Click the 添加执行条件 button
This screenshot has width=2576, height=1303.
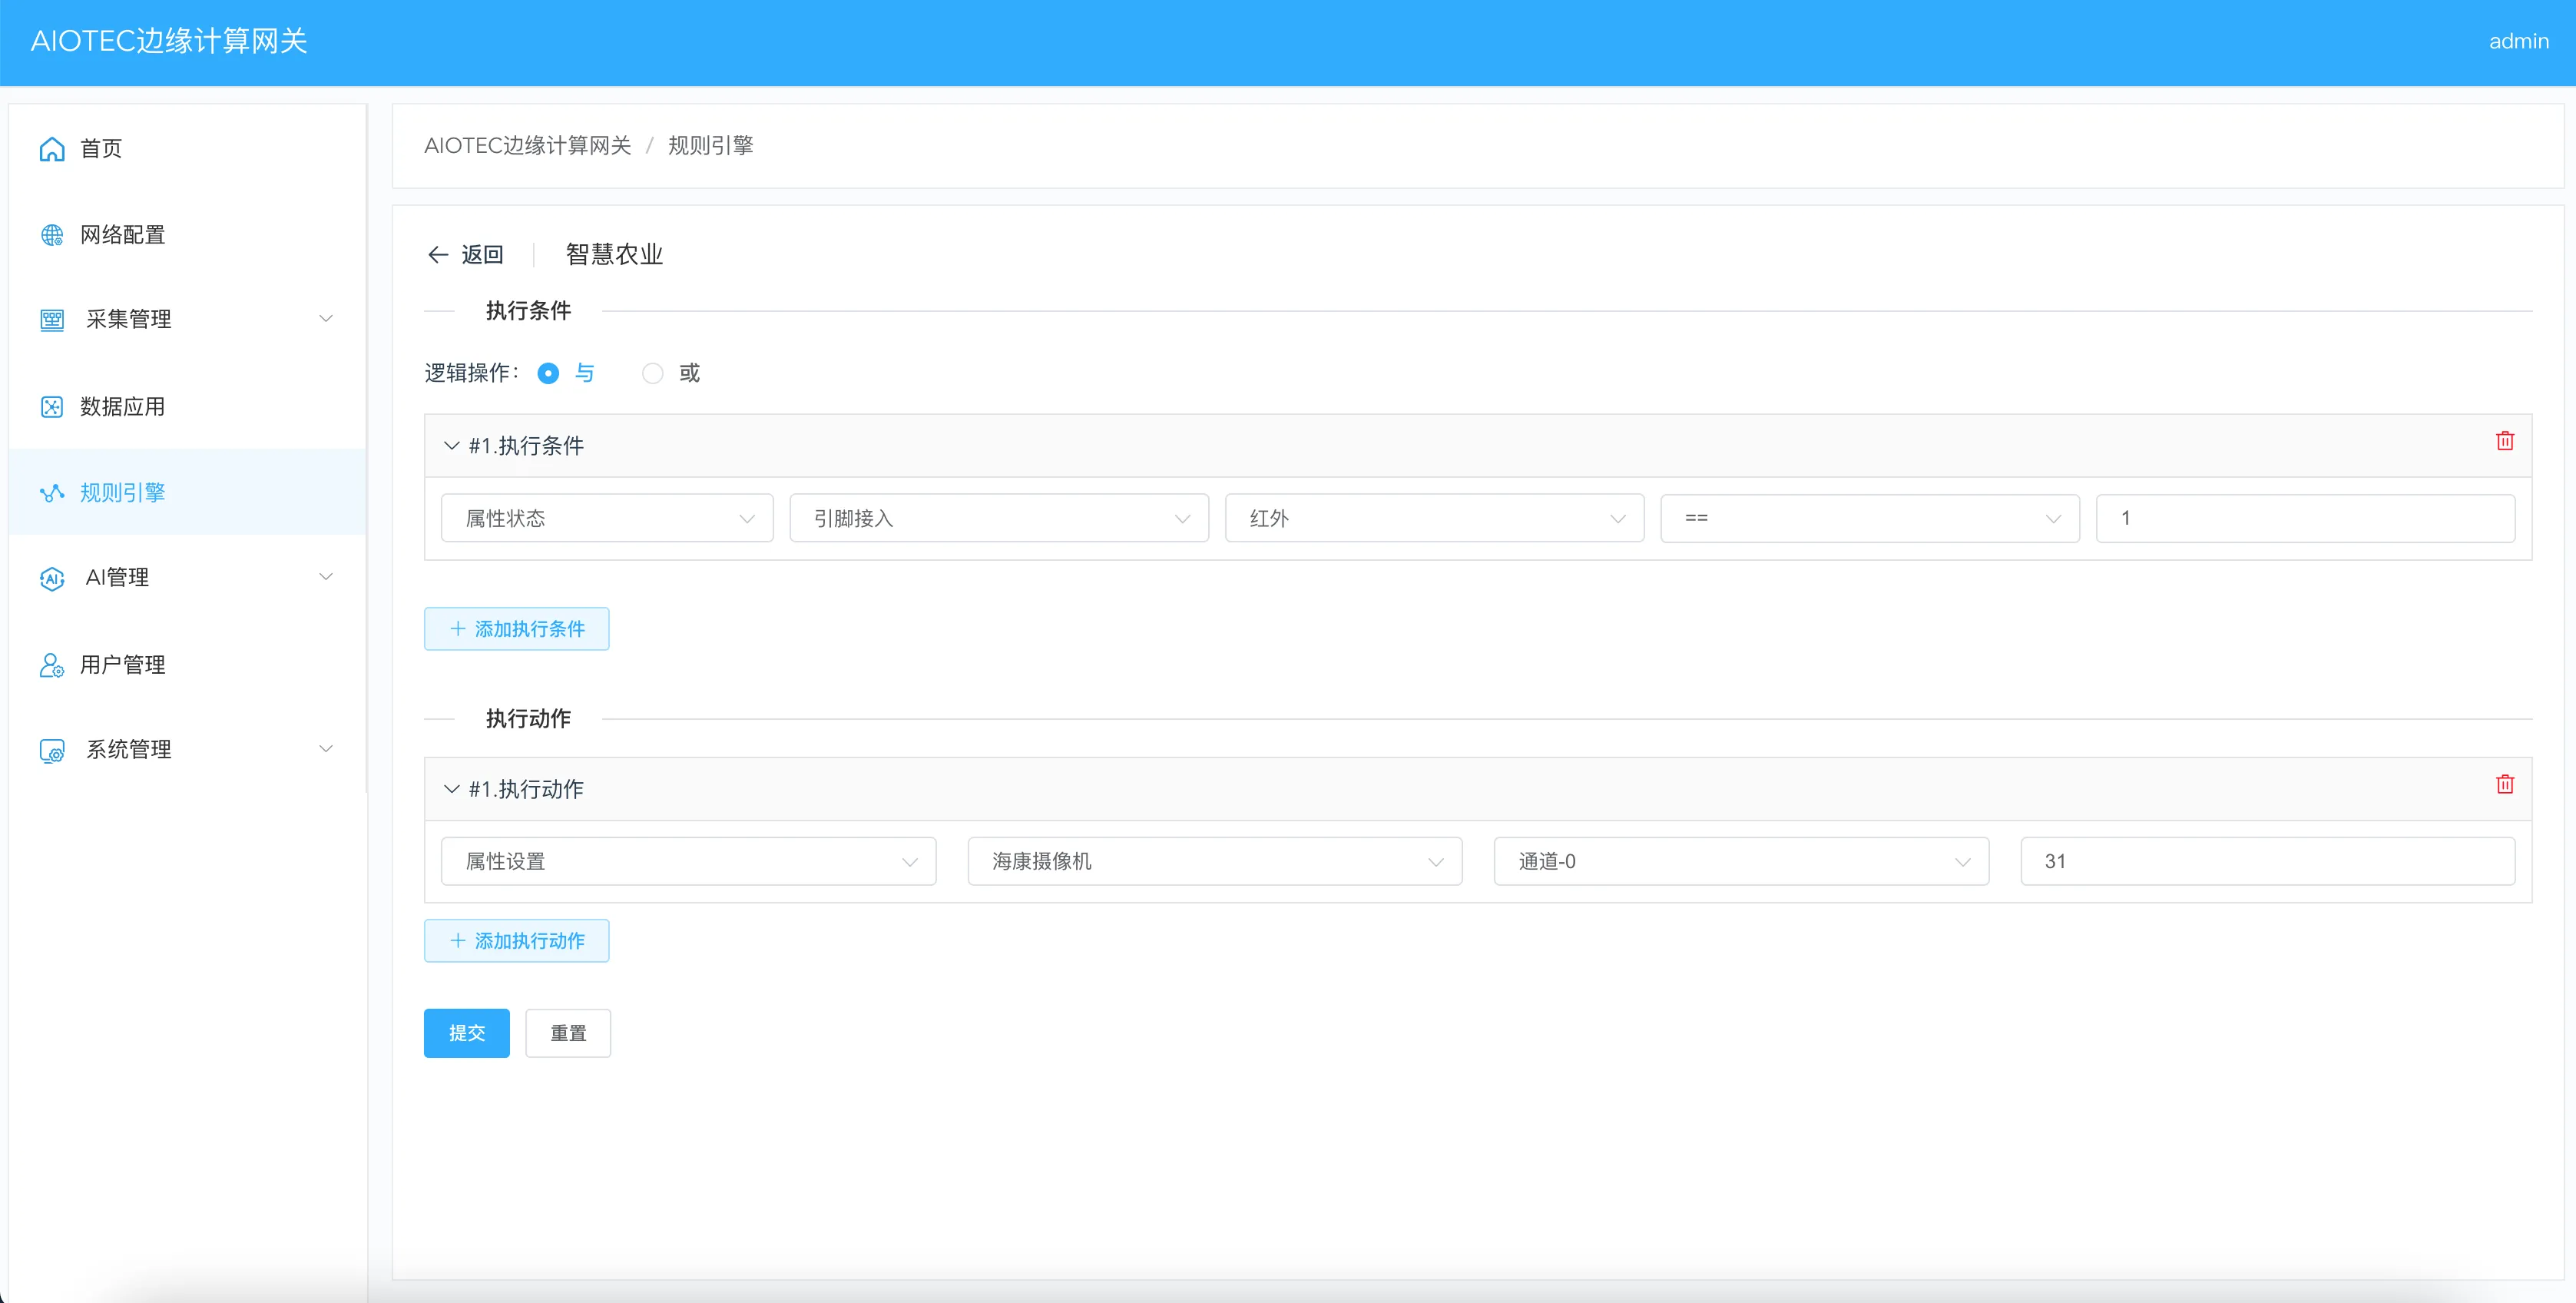pyautogui.click(x=516, y=629)
